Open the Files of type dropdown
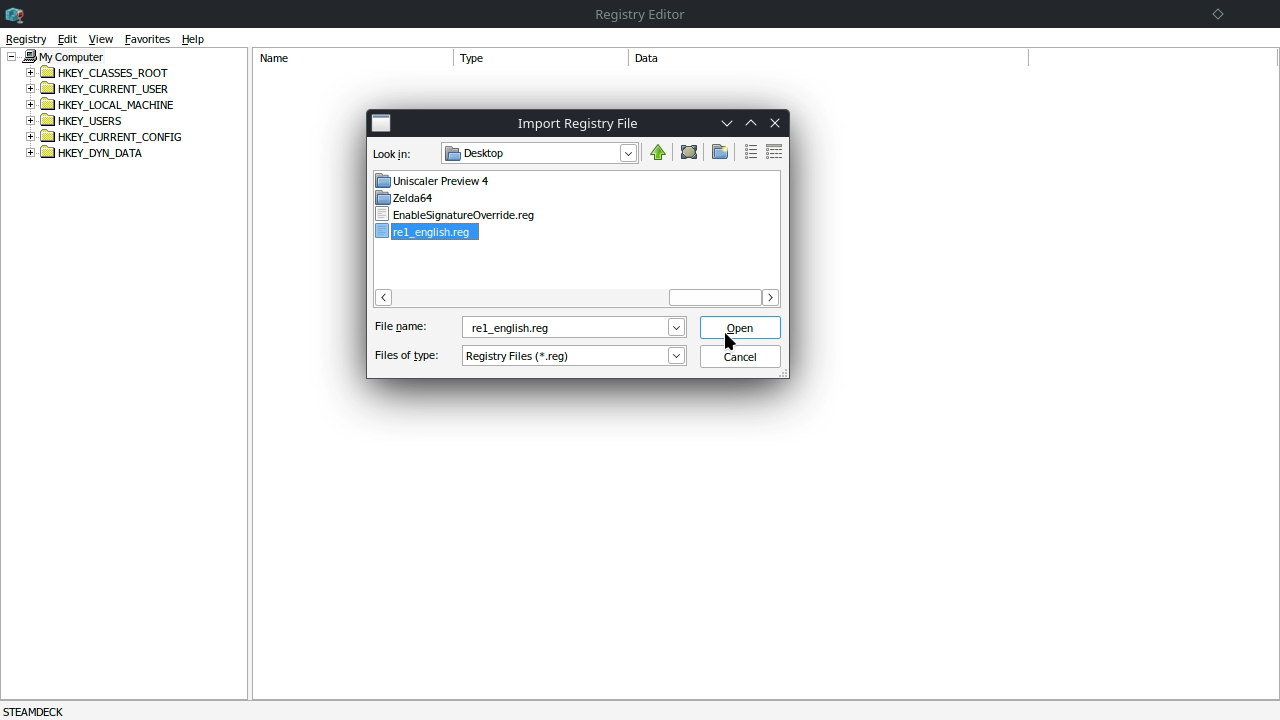This screenshot has width=1280, height=720. [x=676, y=356]
